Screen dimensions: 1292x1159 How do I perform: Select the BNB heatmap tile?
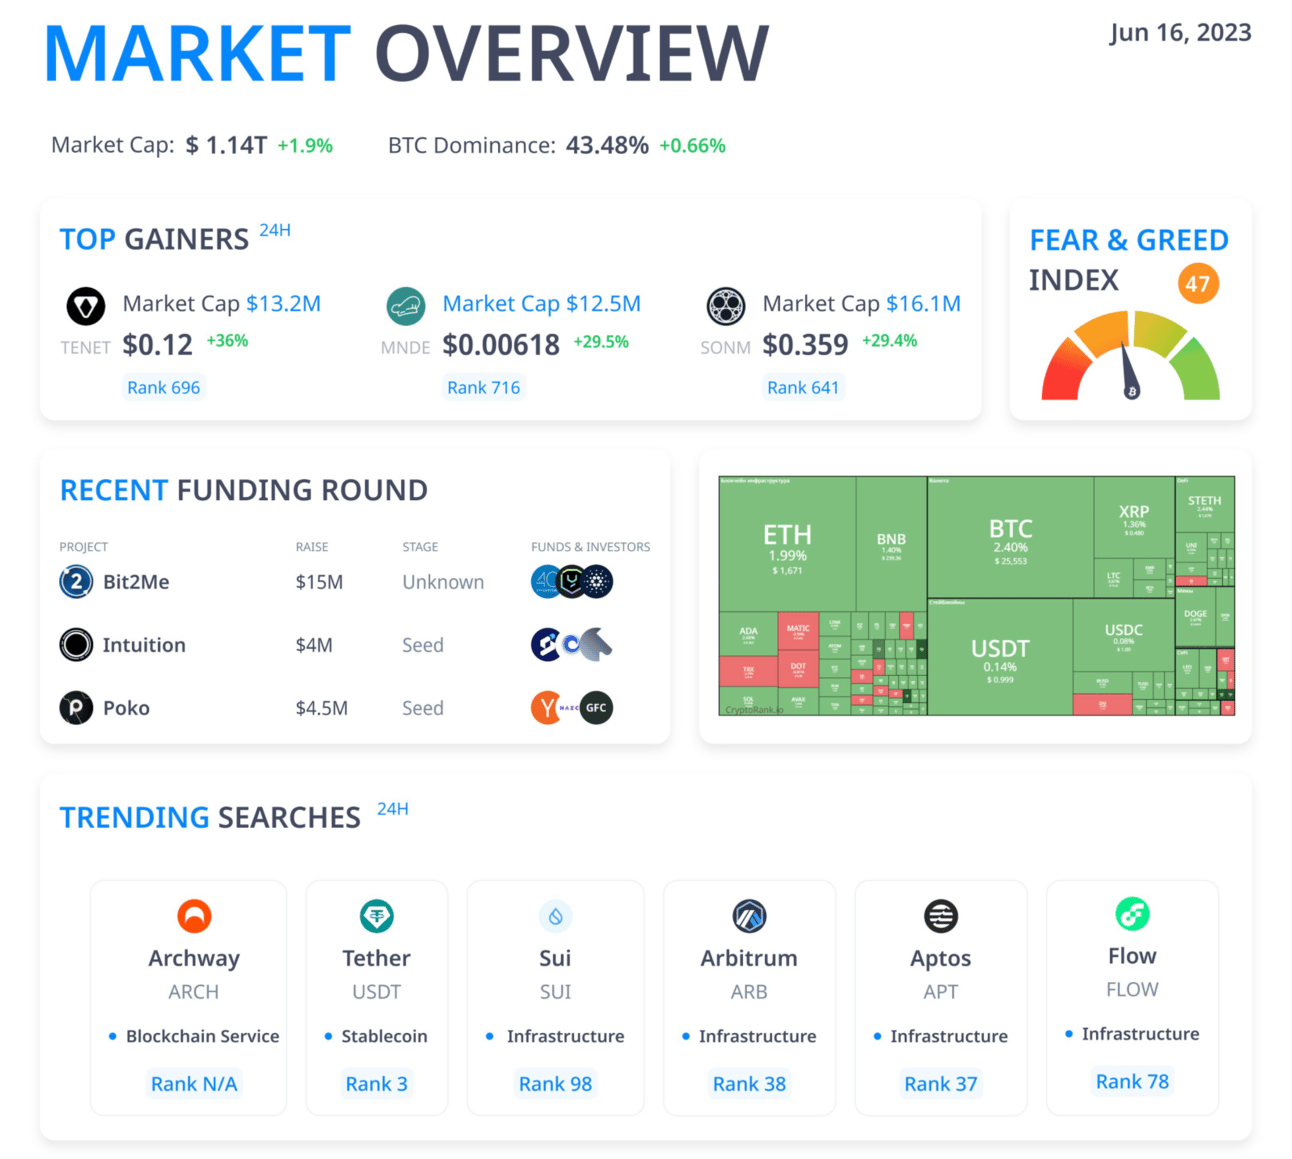click(x=892, y=544)
